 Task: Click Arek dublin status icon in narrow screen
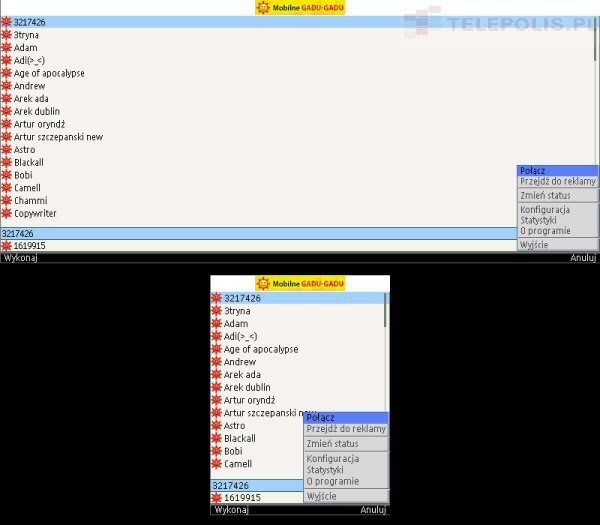[217, 387]
